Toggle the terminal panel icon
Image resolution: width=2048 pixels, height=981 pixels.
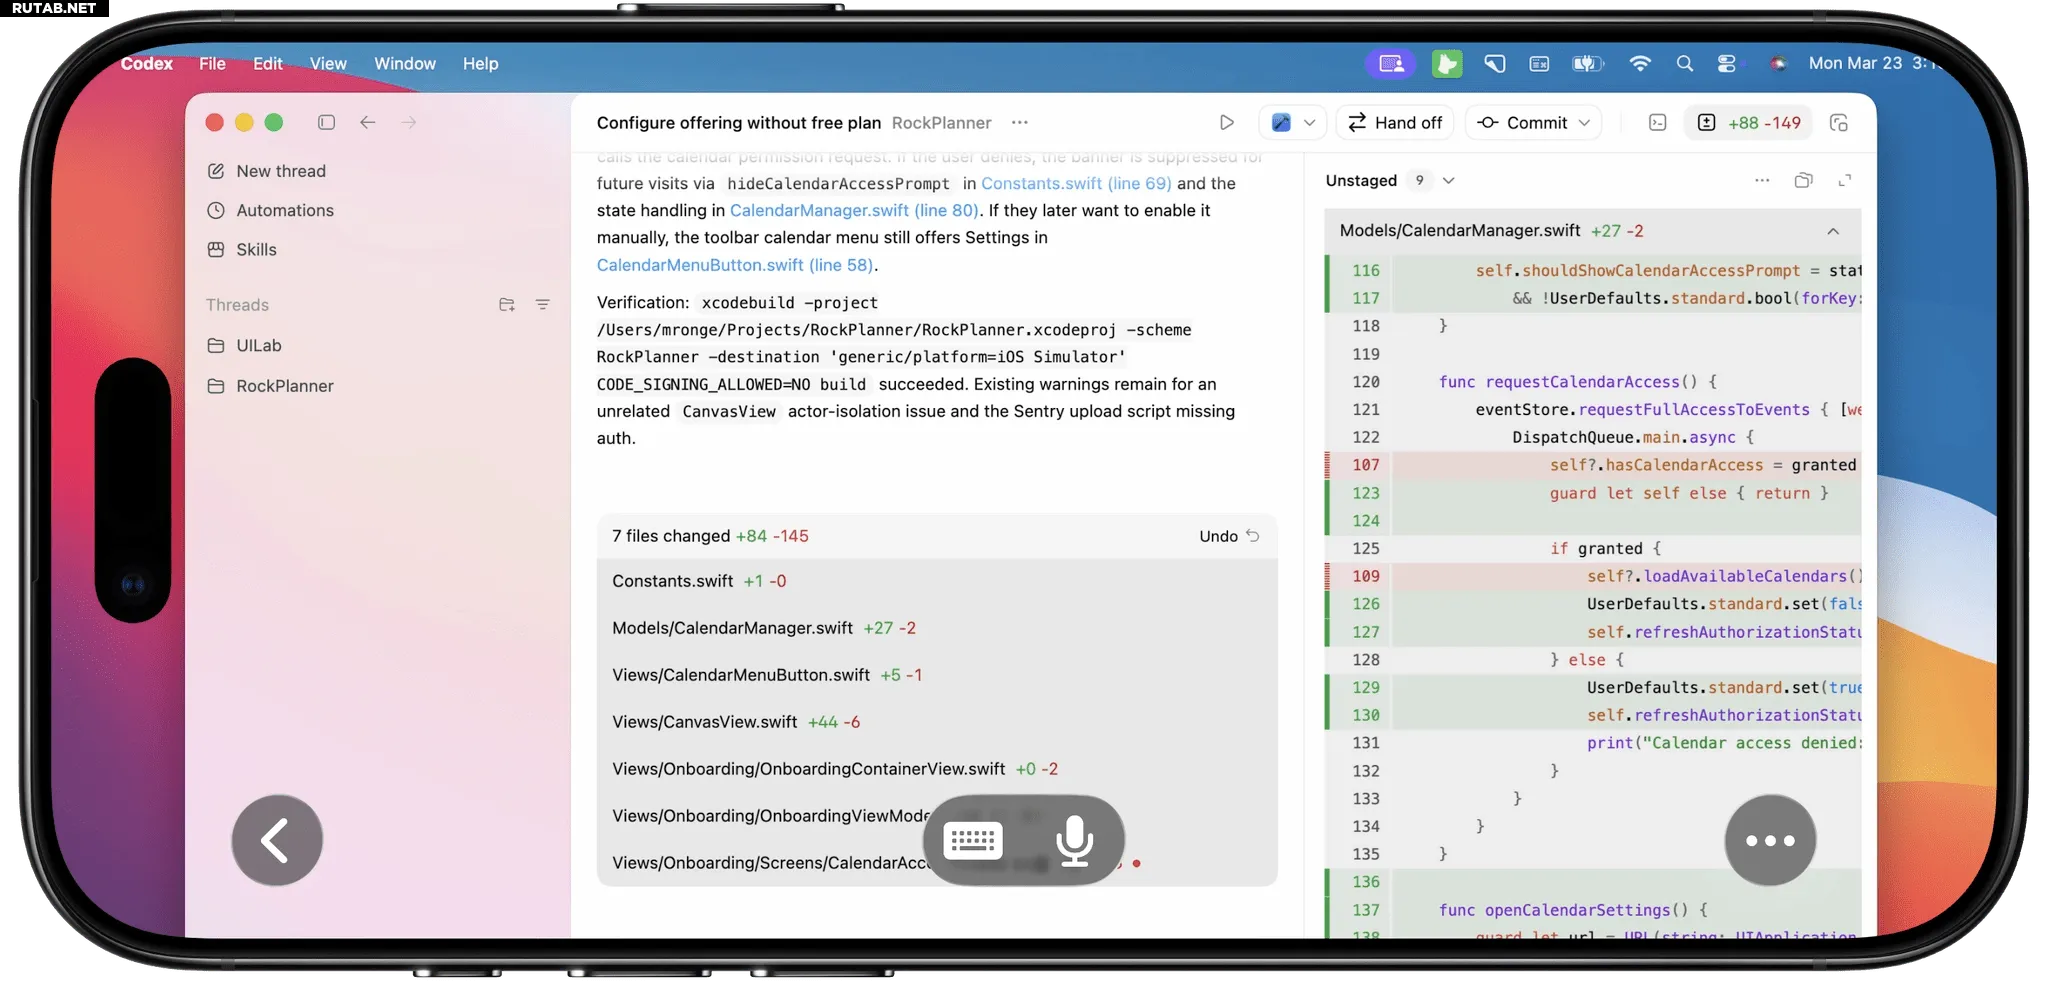[x=1657, y=123]
